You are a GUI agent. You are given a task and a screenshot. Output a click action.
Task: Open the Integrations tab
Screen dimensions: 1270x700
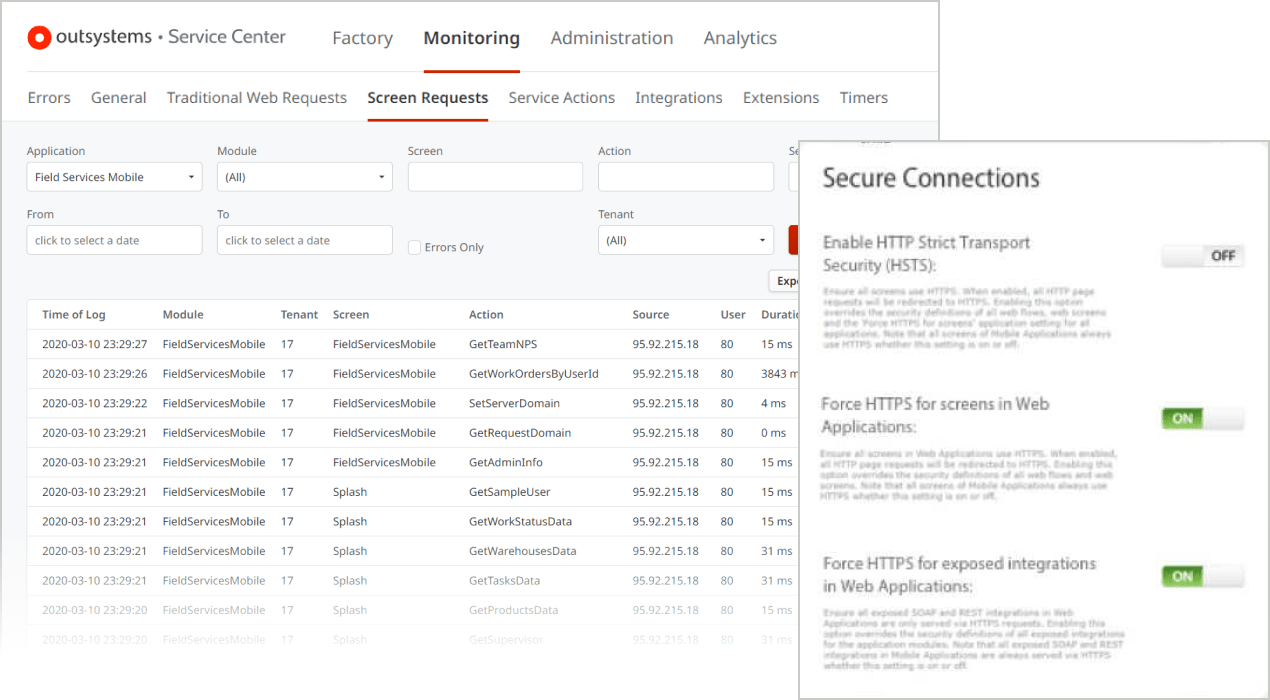[679, 98]
